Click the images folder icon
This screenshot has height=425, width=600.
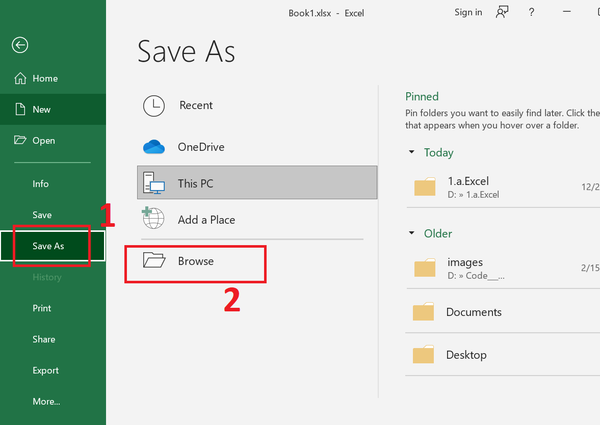click(425, 267)
